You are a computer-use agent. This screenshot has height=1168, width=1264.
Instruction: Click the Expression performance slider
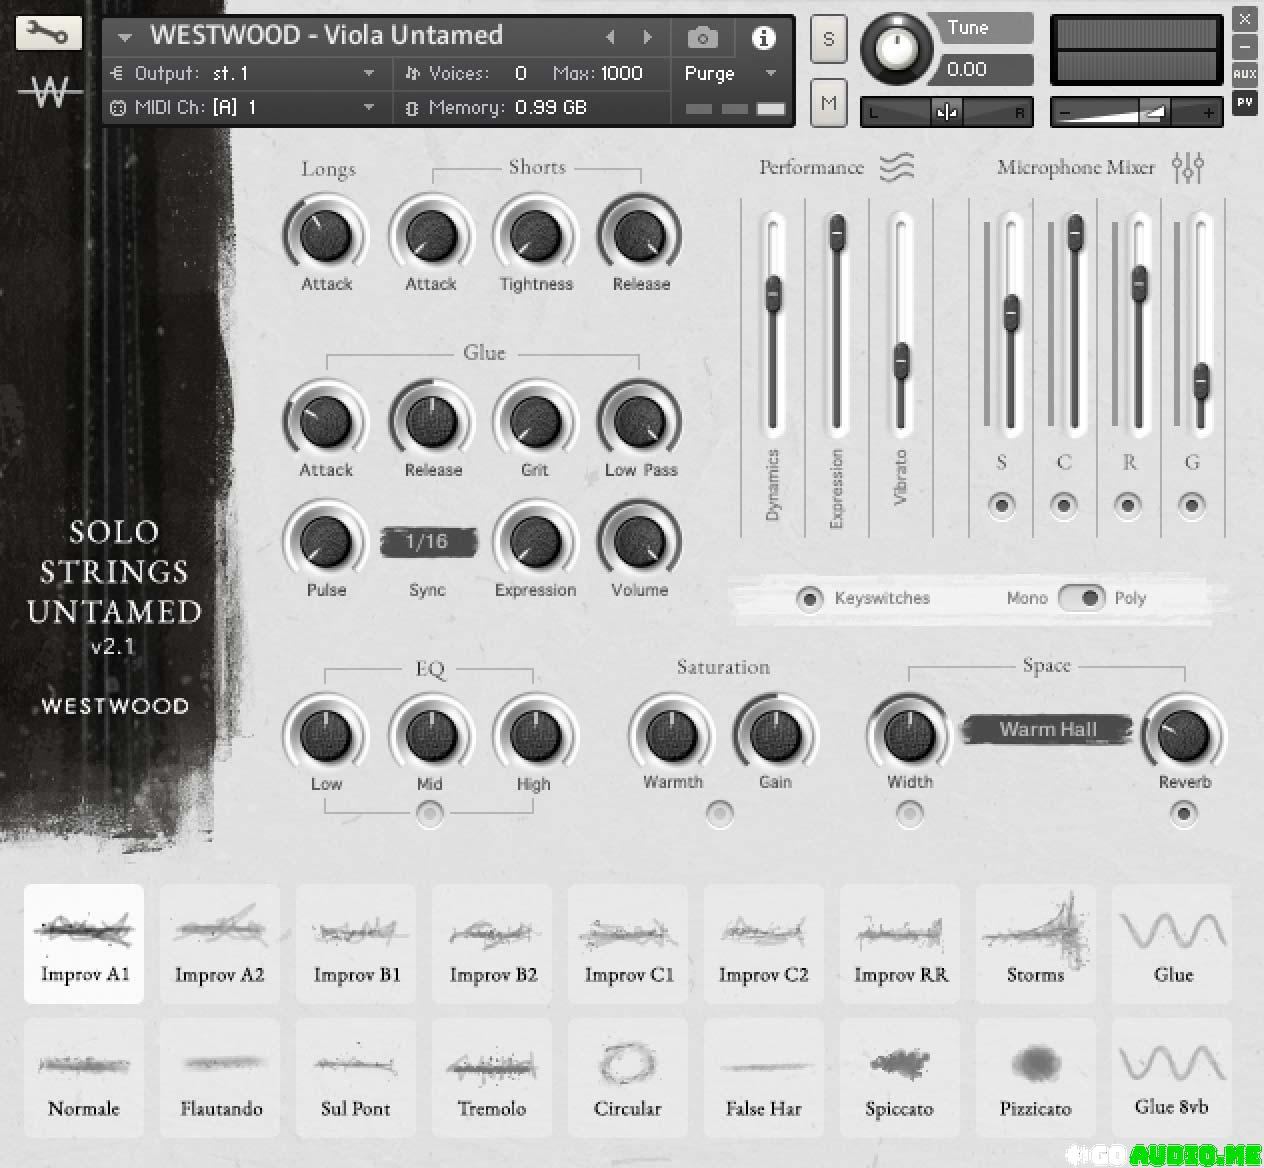click(837, 322)
